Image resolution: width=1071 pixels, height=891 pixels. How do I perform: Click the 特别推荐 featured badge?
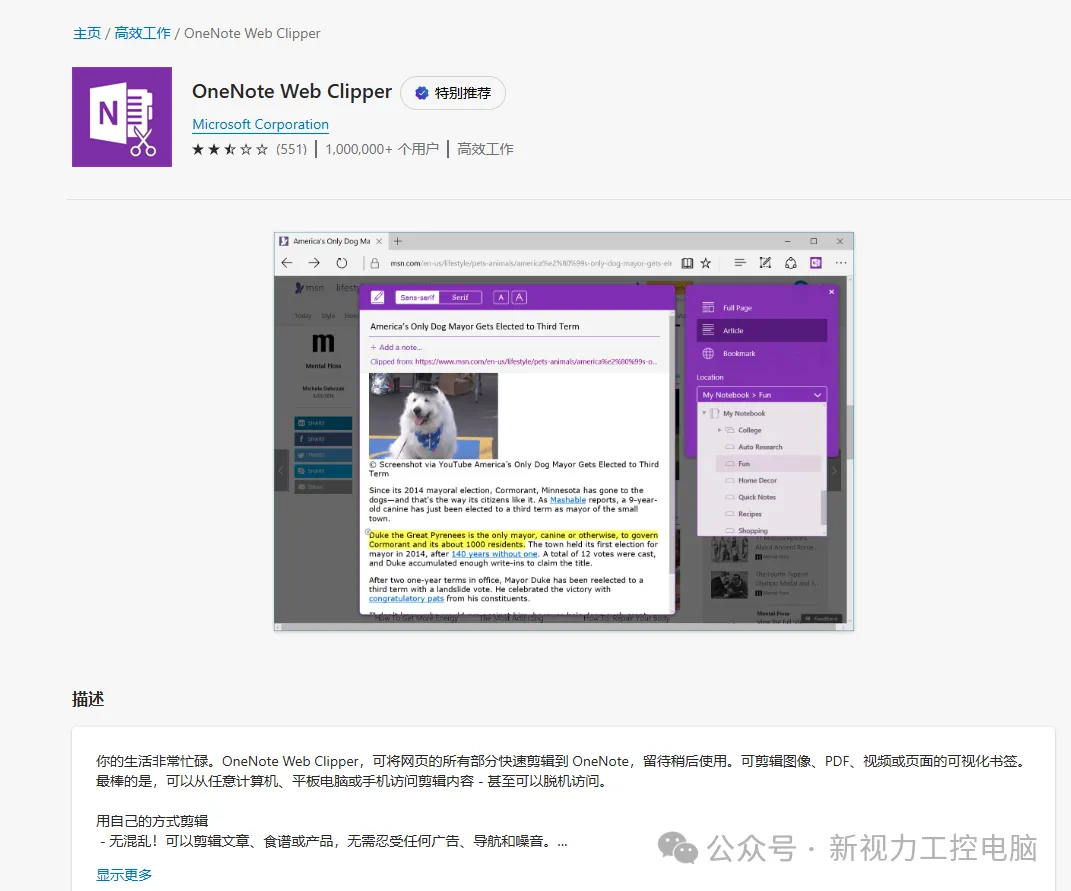[x=453, y=93]
